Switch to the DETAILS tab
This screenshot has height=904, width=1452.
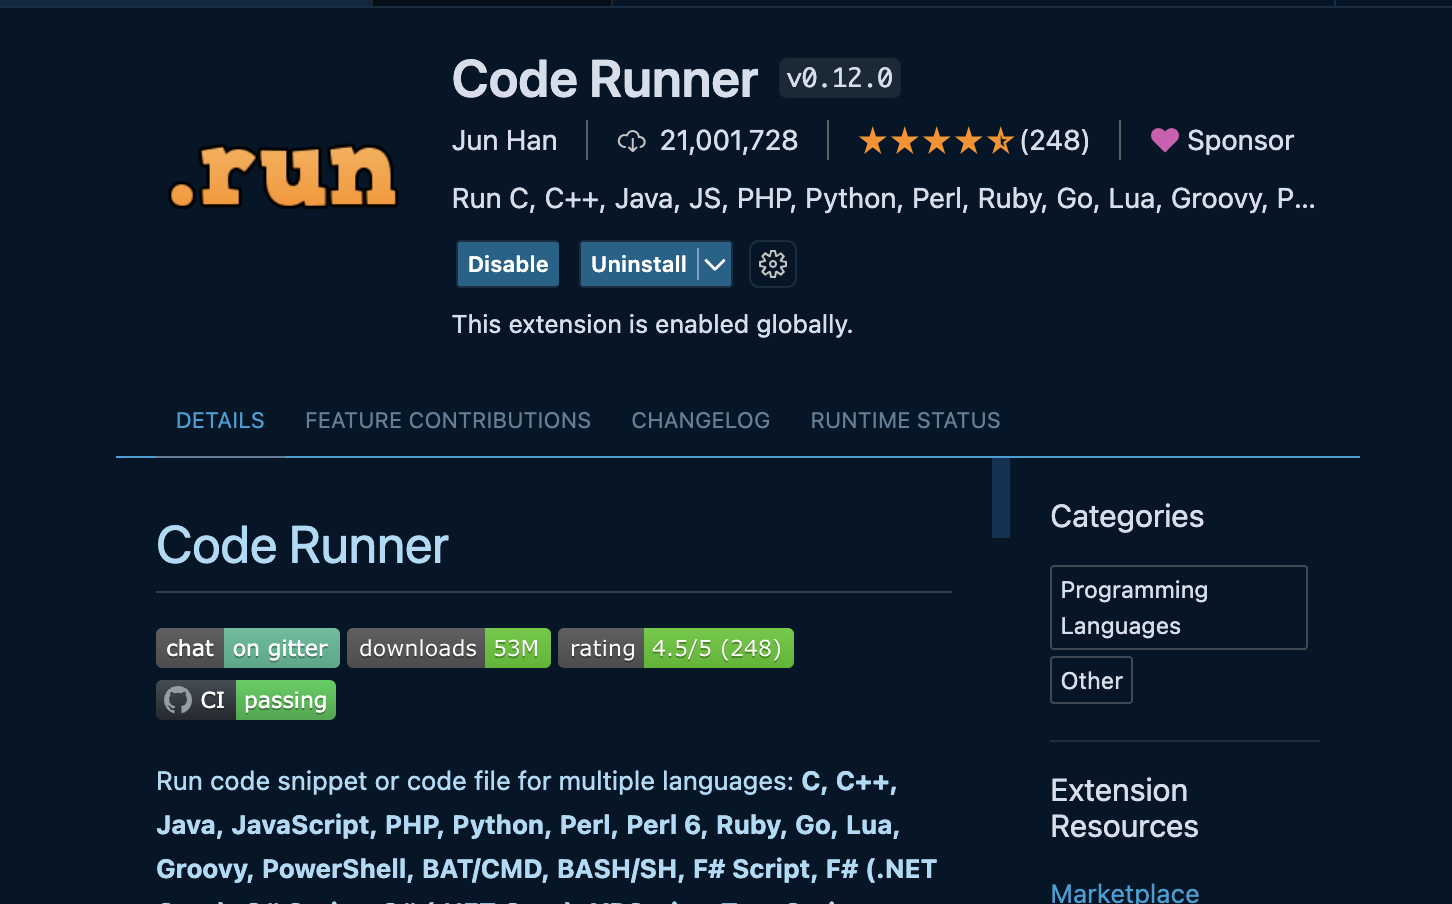[x=220, y=420]
